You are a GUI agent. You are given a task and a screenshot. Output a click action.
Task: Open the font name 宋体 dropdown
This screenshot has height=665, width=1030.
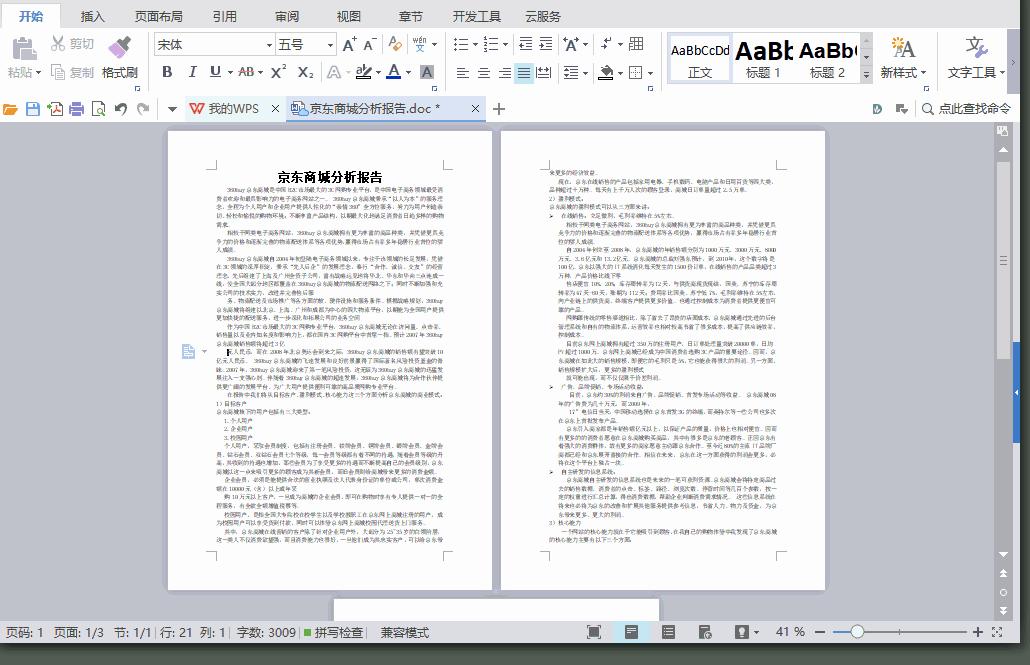(269, 45)
